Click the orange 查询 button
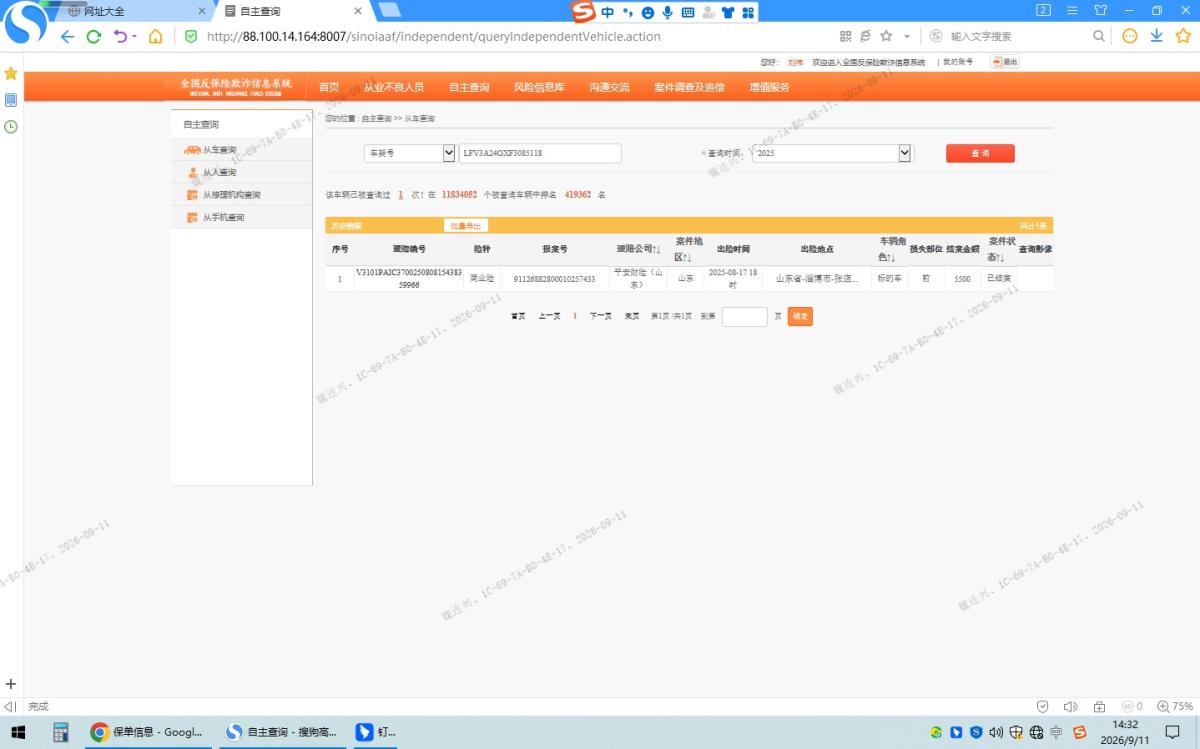 point(980,153)
